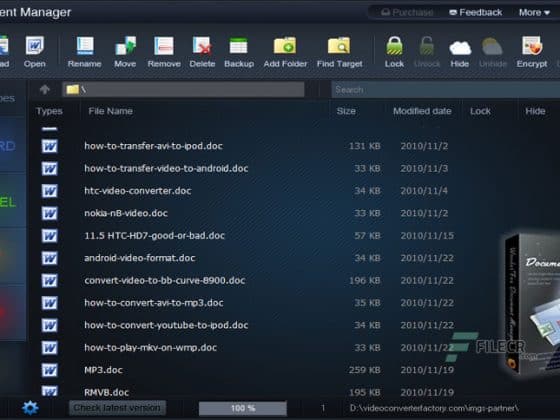This screenshot has height=420, width=560.
Task: Select how-to-transfer-video-to-android.doc
Action: click(166, 168)
